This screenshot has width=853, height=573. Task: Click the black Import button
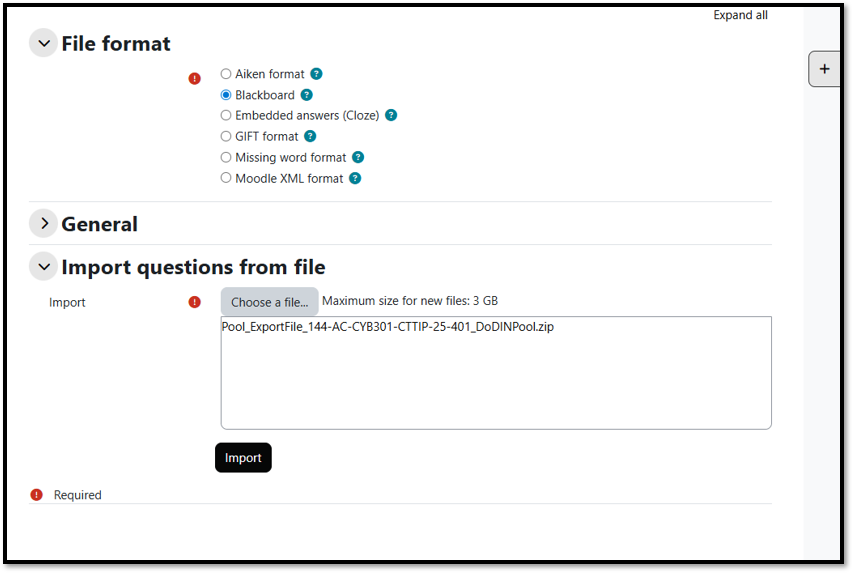243,458
